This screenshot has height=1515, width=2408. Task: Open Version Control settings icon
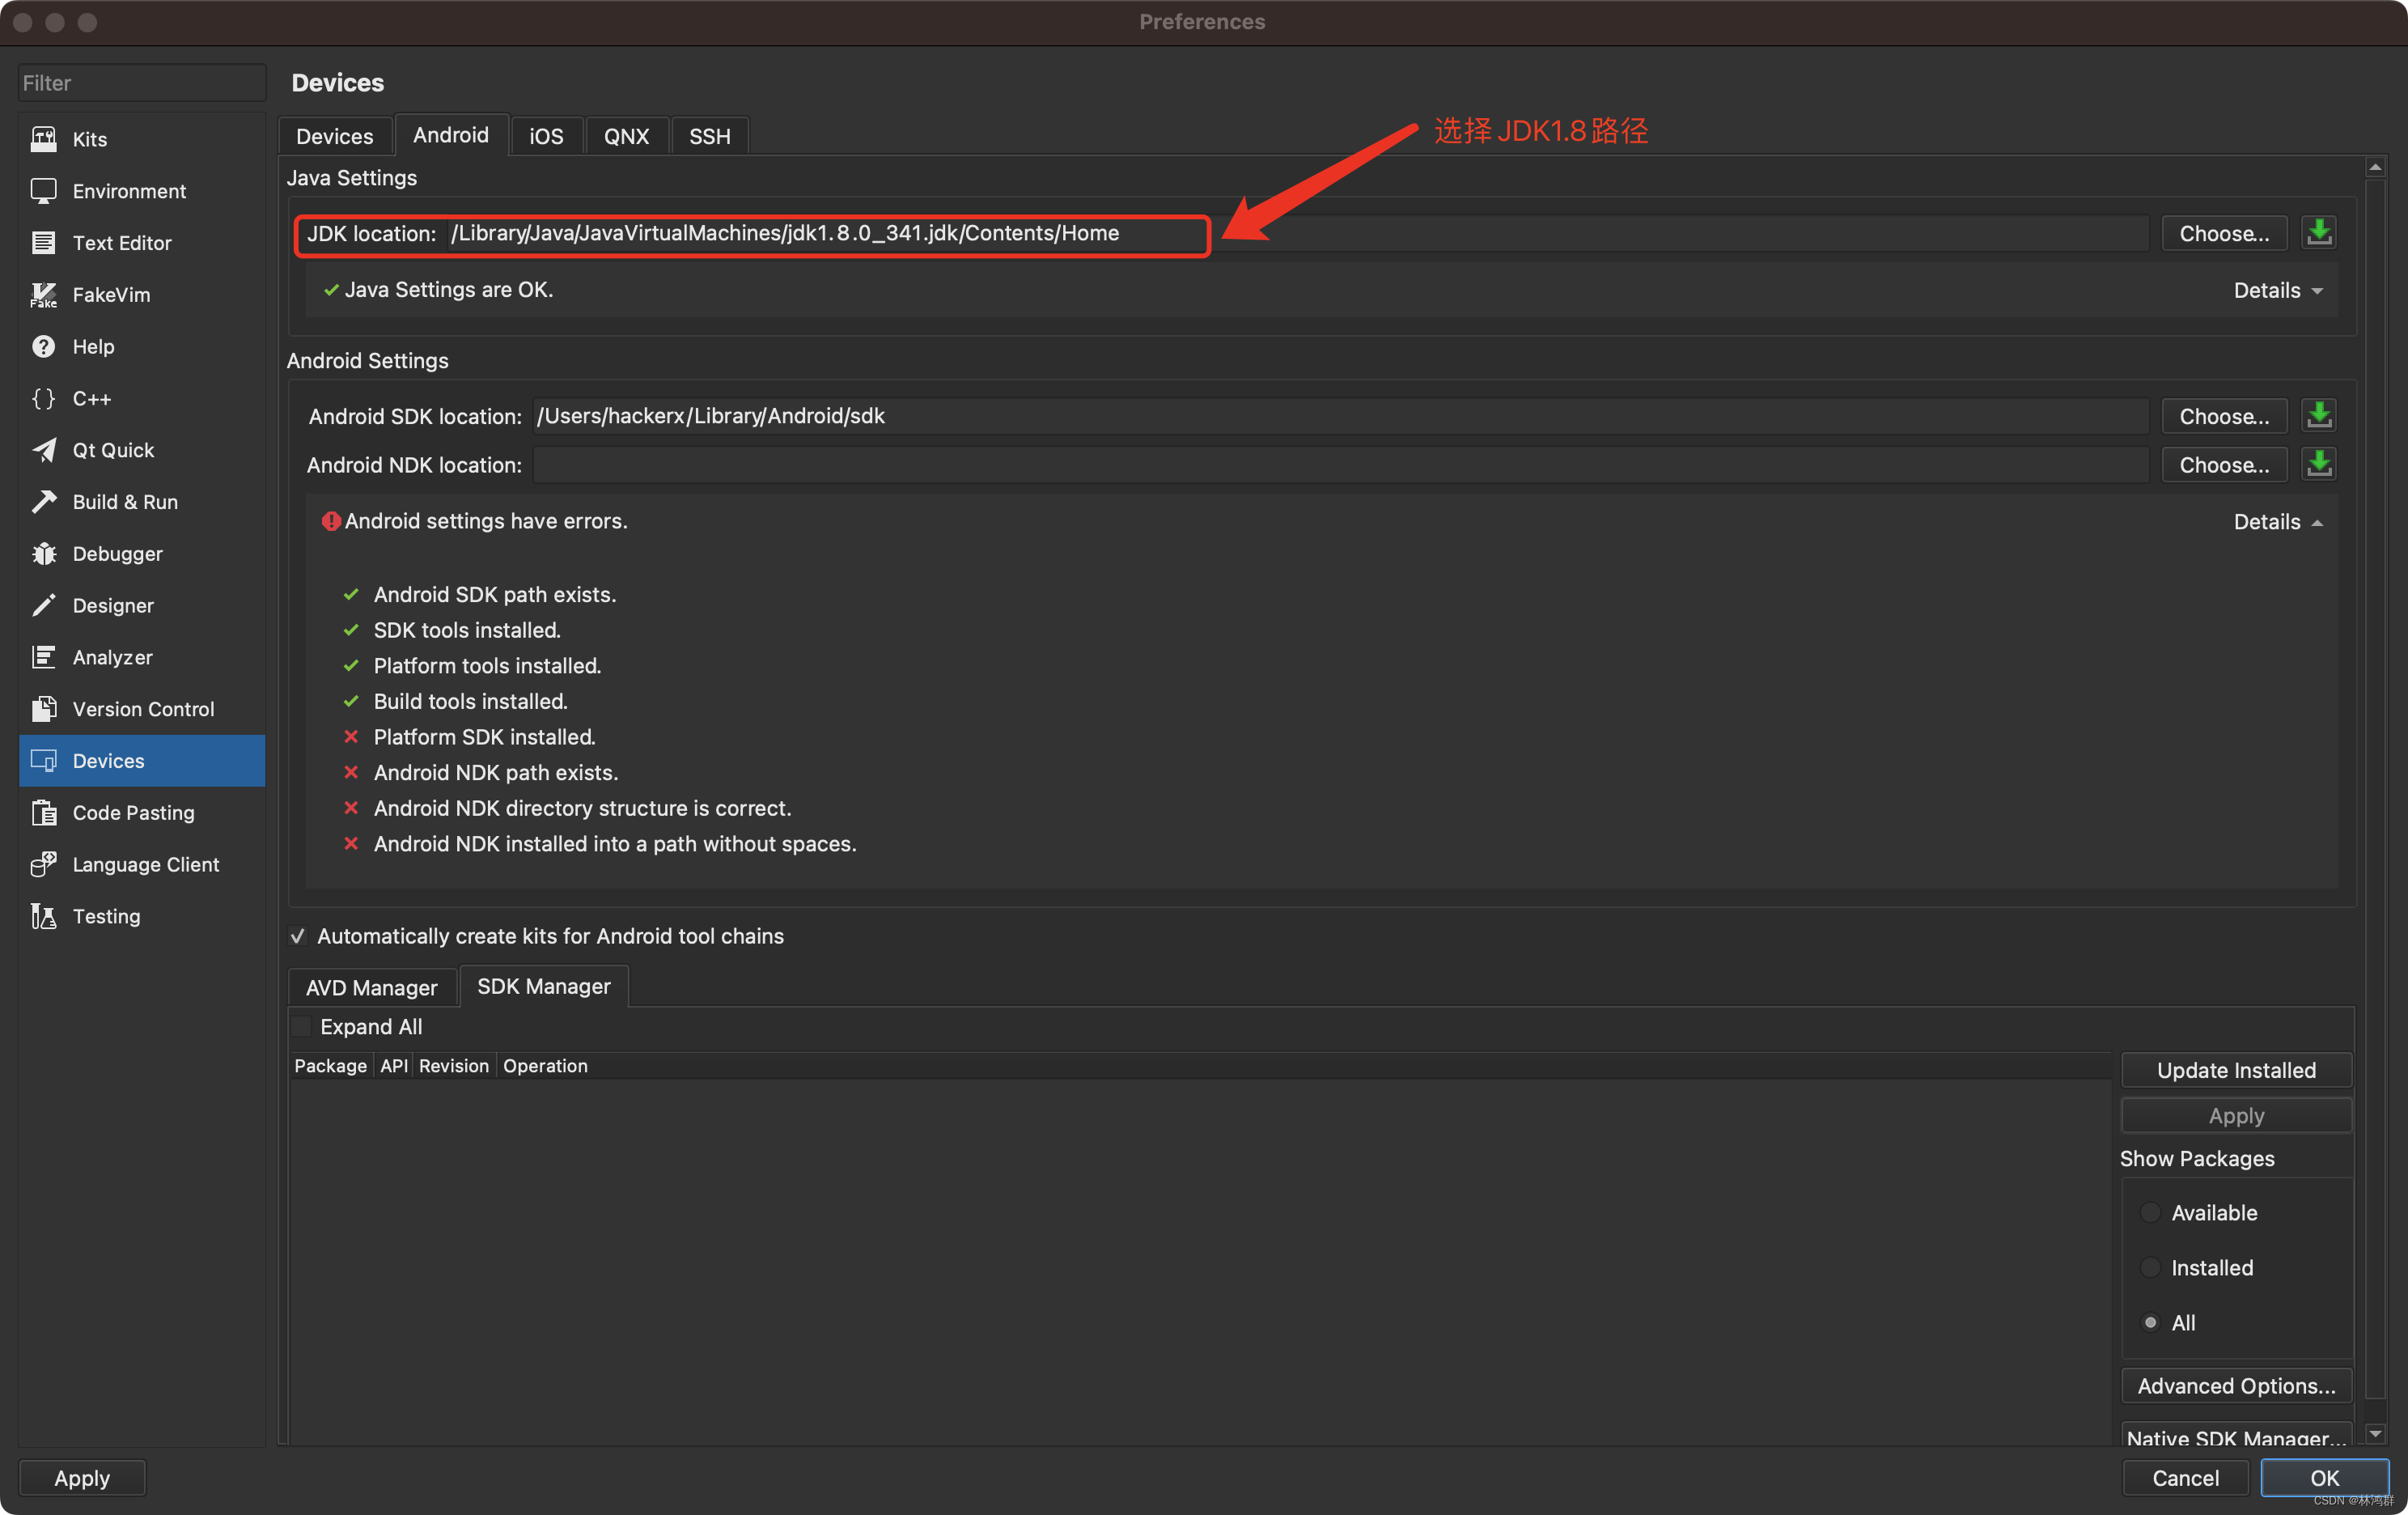pyautogui.click(x=44, y=708)
